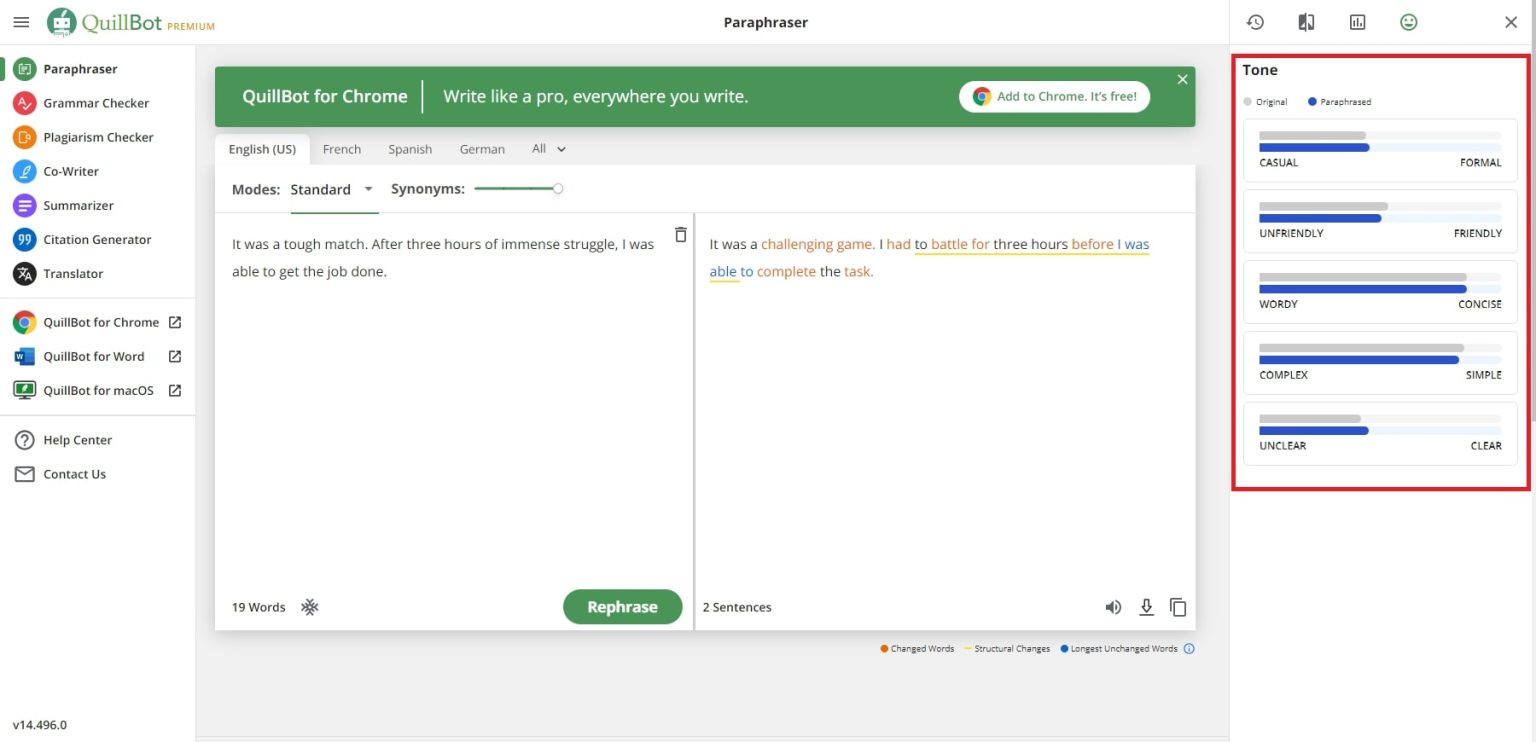The width and height of the screenshot is (1536, 742).
Task: Open the compare modes icon
Action: tap(1306, 22)
